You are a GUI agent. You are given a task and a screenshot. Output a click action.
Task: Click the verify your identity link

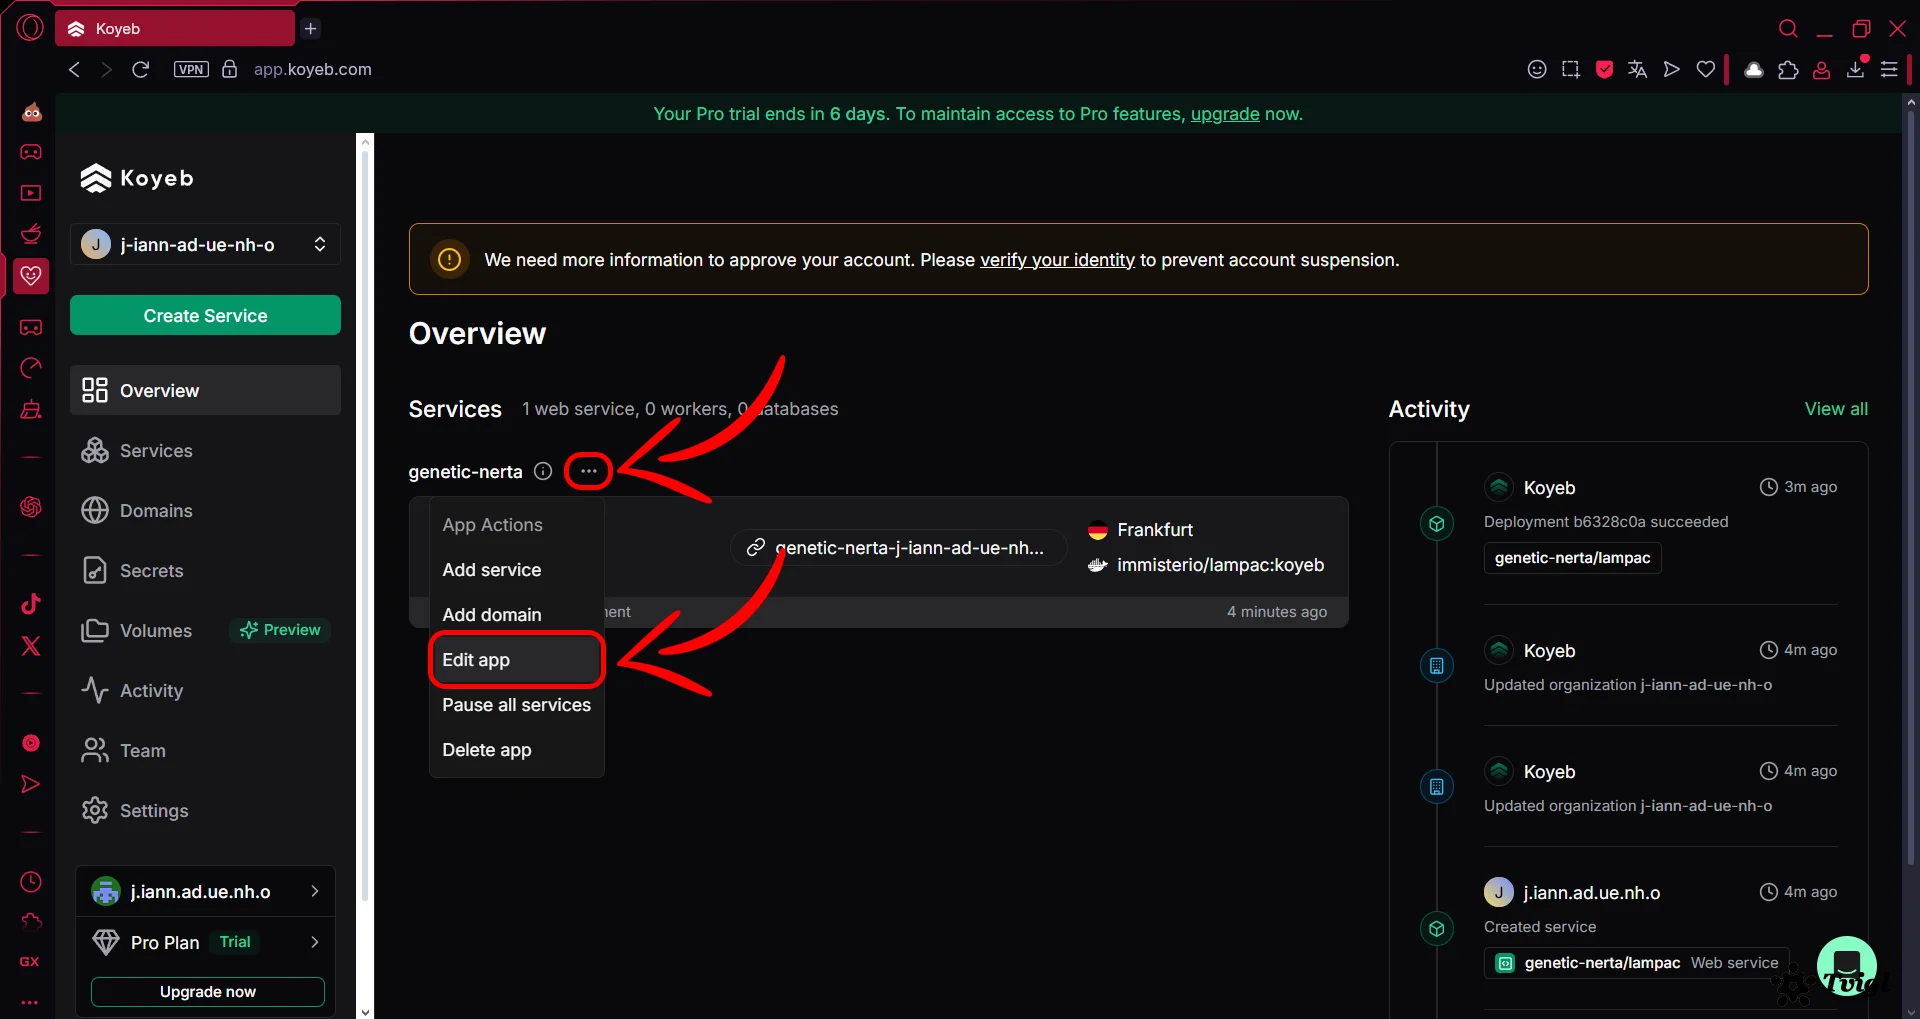(1057, 260)
